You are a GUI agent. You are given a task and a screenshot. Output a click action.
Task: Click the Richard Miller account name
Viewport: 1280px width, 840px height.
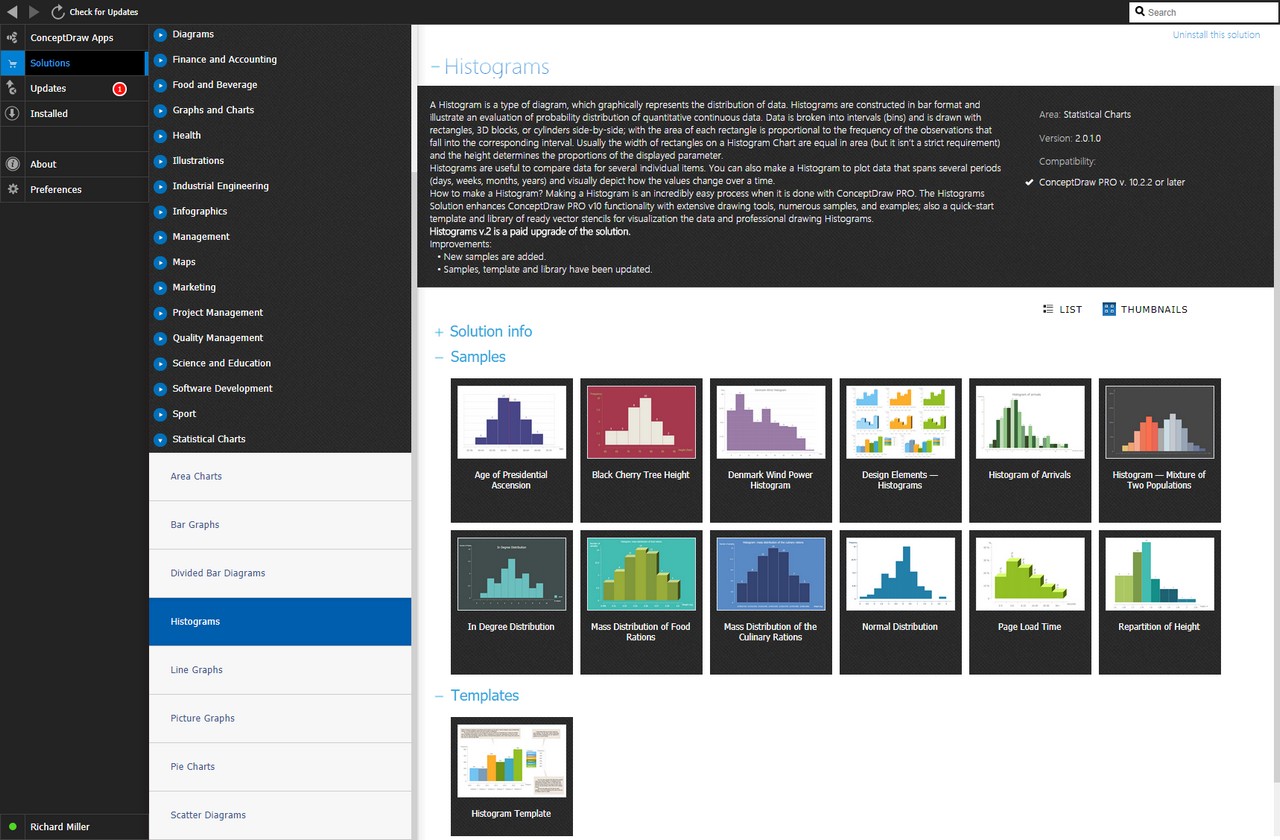tap(60, 827)
